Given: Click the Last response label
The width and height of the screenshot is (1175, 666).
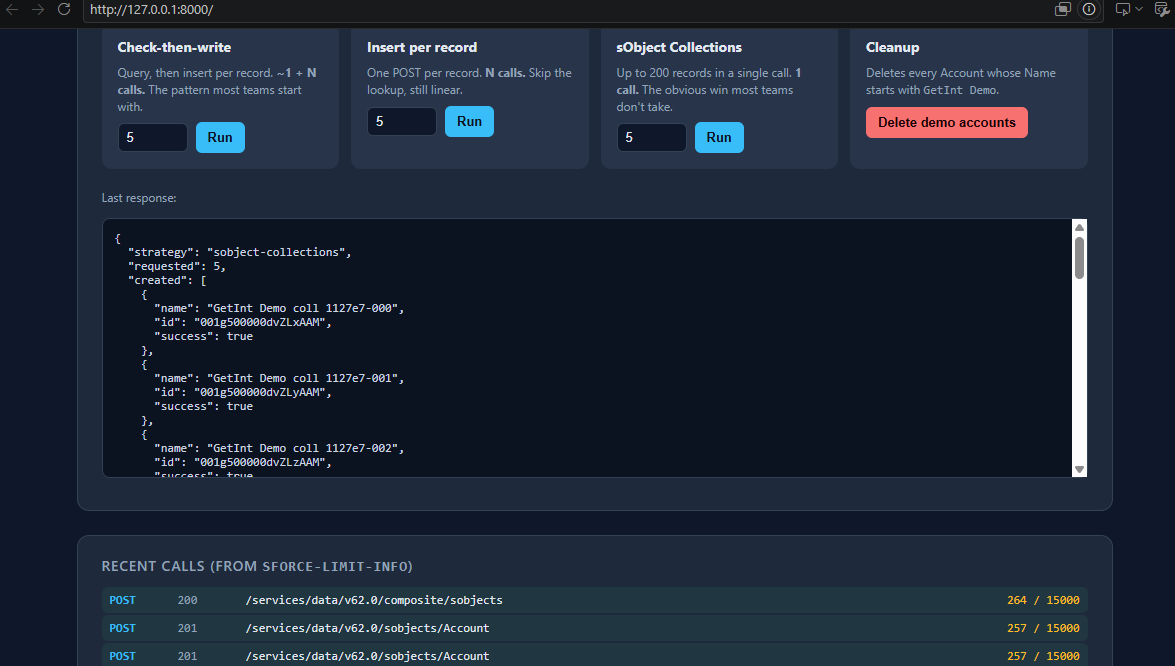Looking at the screenshot, I should [139, 198].
